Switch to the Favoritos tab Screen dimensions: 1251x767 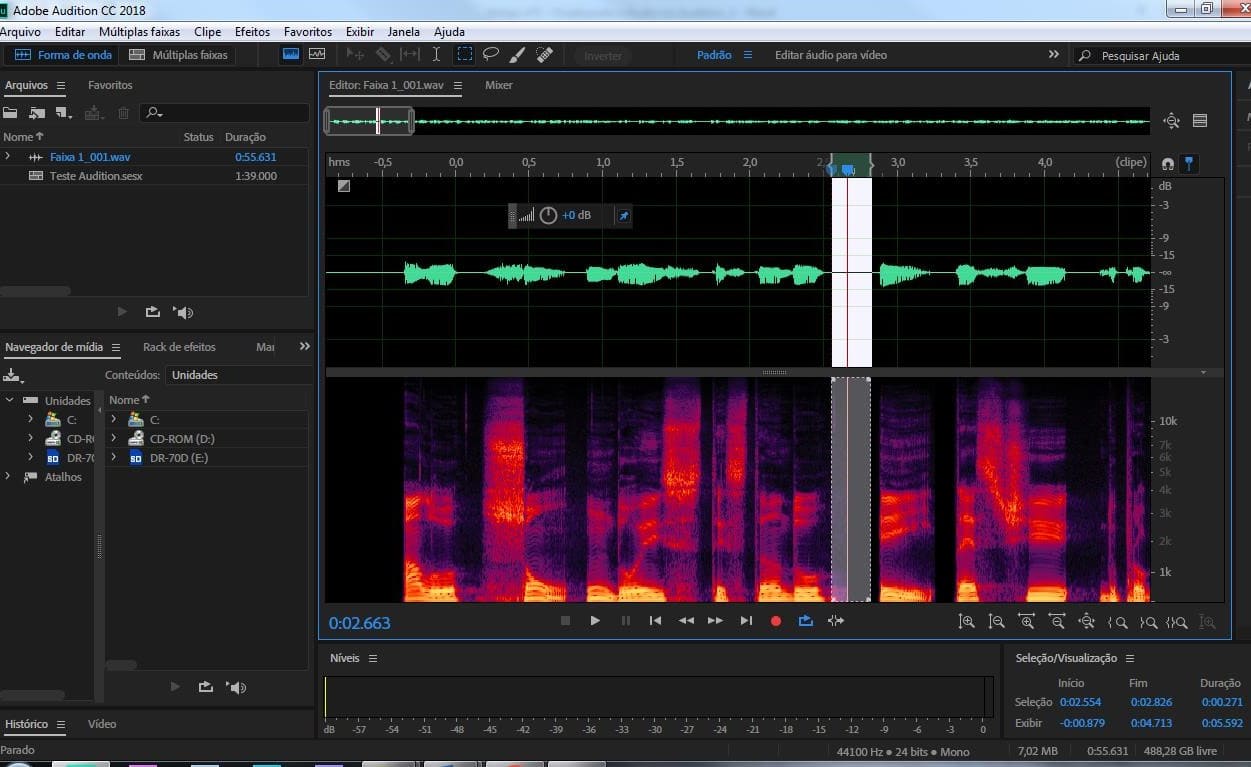pyautogui.click(x=110, y=86)
